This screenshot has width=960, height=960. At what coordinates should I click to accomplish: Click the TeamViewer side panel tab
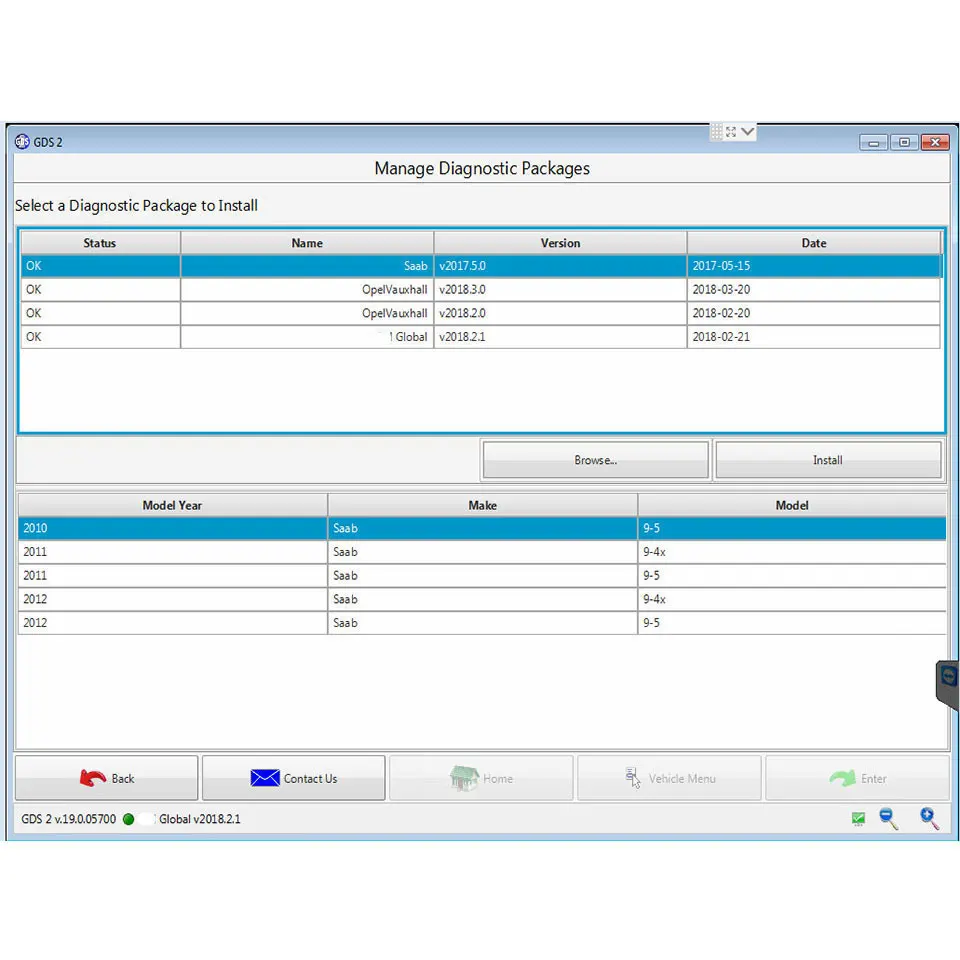[948, 684]
